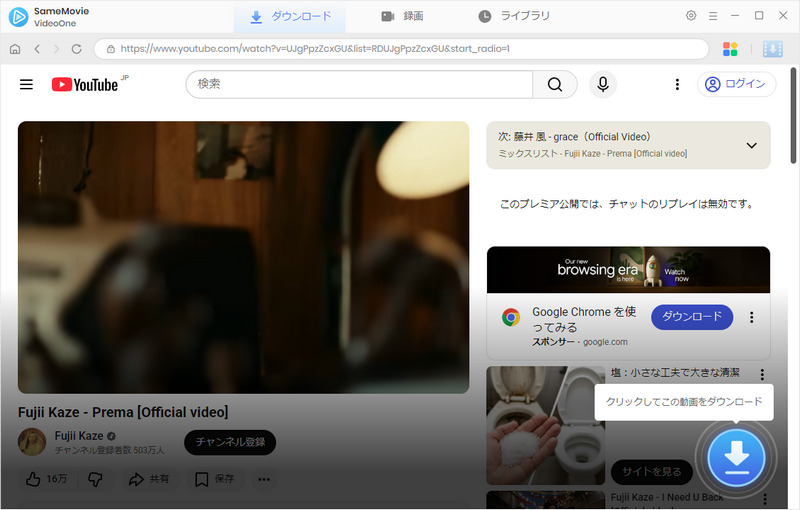Click the サイトを見る button
The height and width of the screenshot is (510, 800).
[x=652, y=472]
